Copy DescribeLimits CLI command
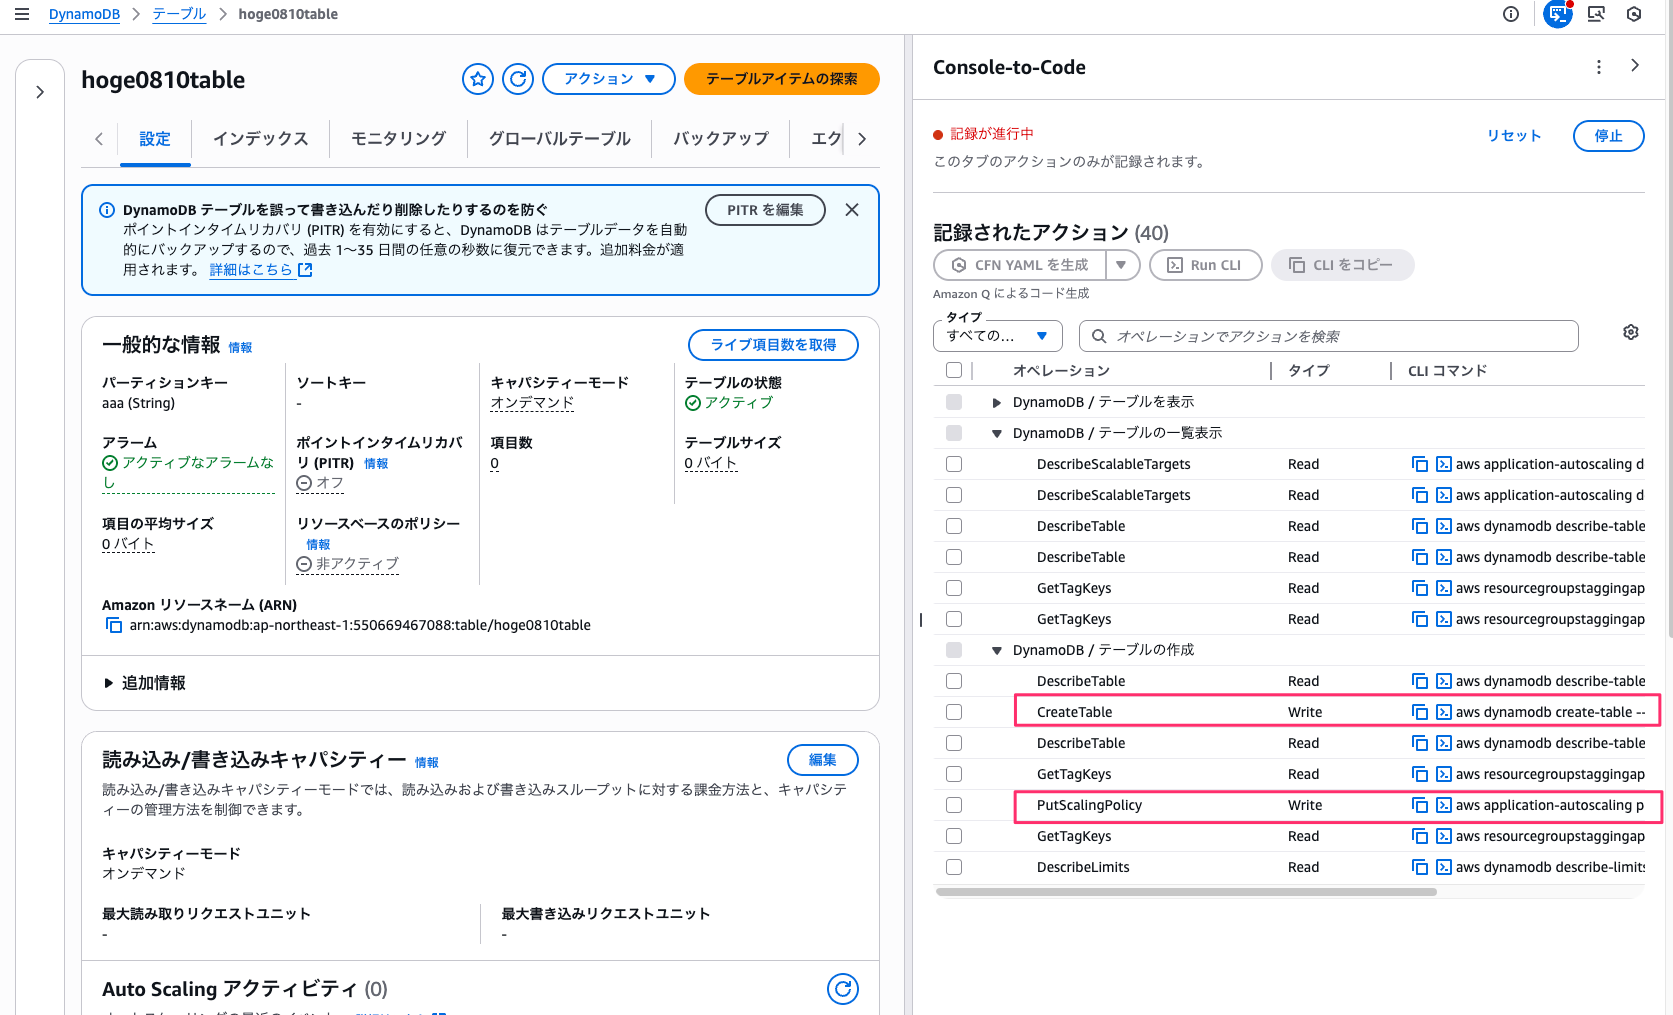 [x=1420, y=867]
